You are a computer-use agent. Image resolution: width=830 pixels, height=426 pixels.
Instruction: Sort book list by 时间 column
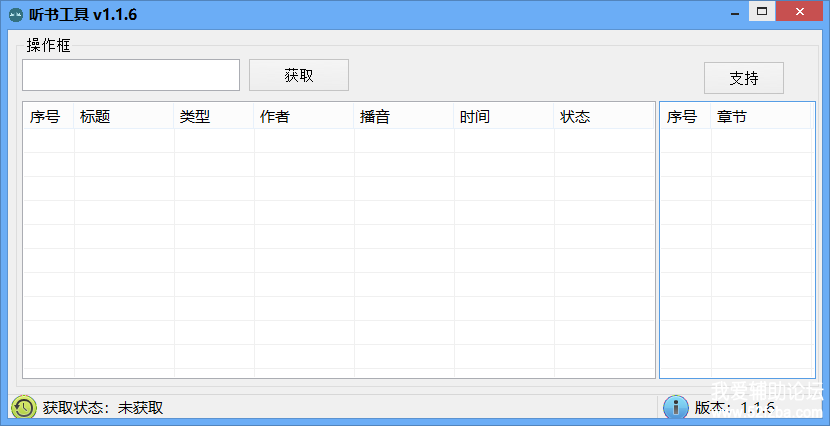point(504,116)
